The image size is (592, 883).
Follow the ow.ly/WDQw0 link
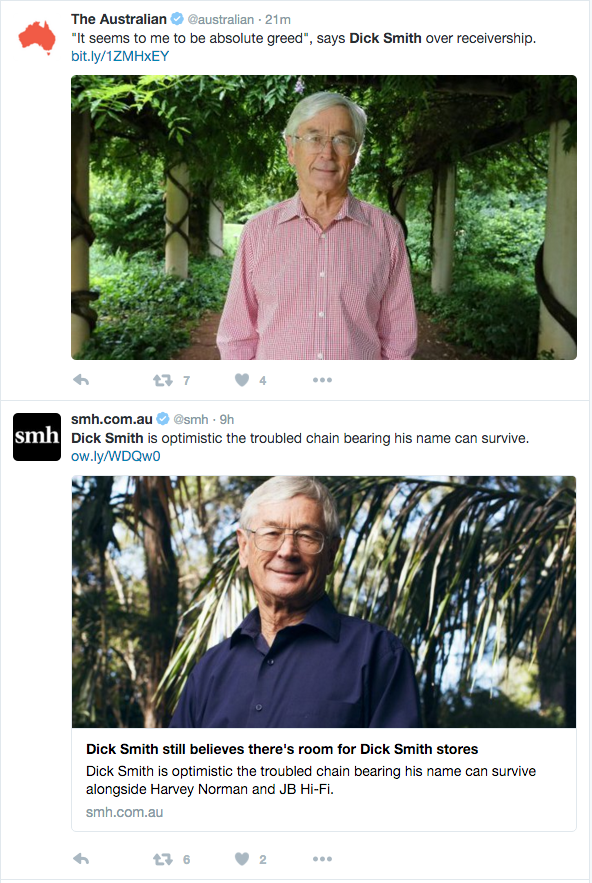(x=115, y=456)
